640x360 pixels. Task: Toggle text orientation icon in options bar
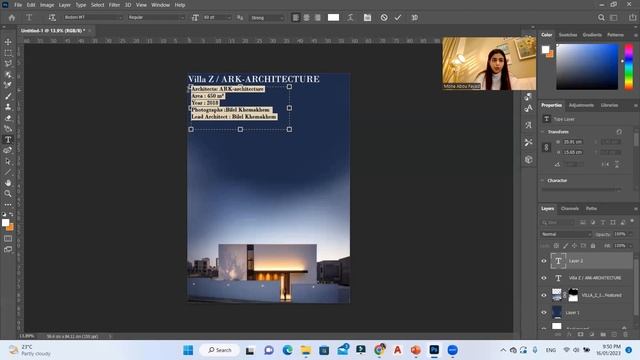click(52, 18)
